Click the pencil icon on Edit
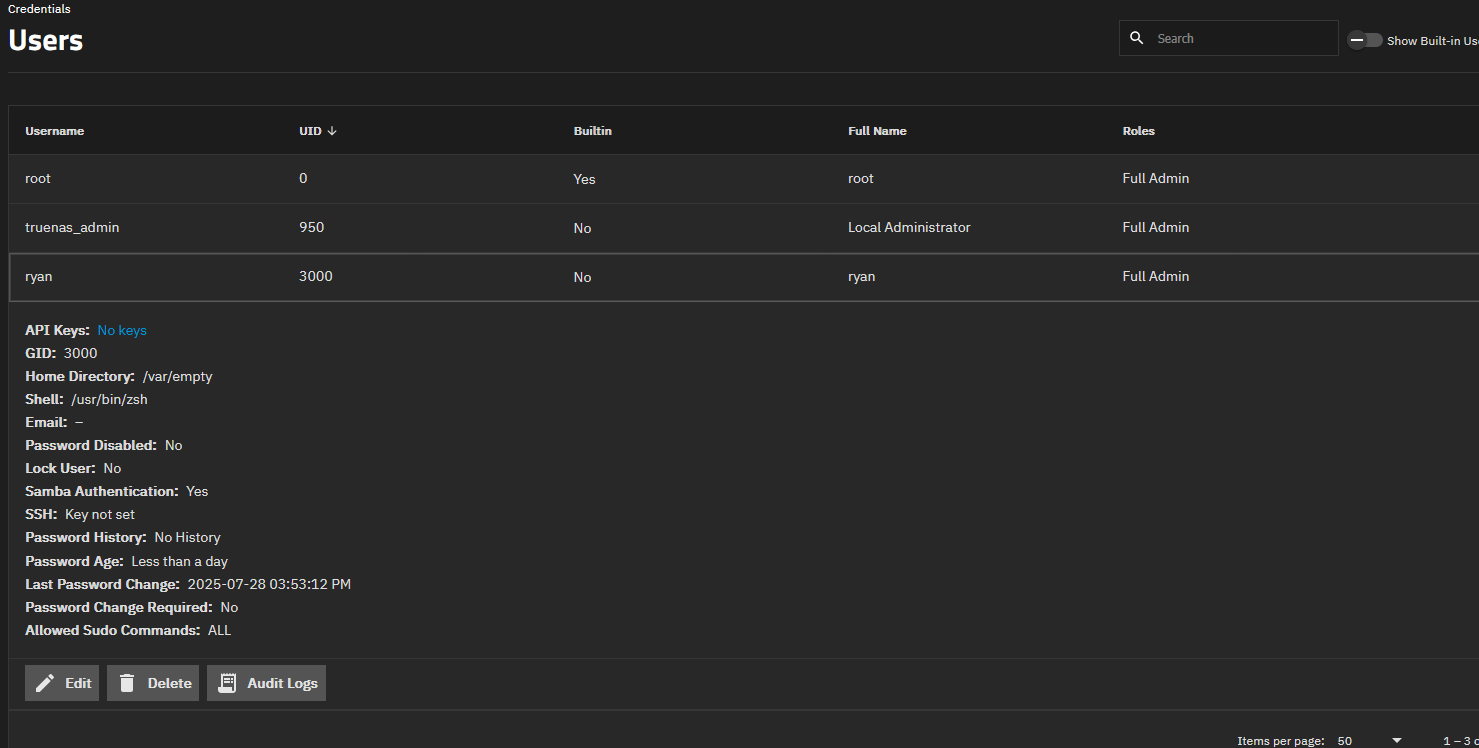The image size is (1479, 748). pyautogui.click(x=45, y=683)
